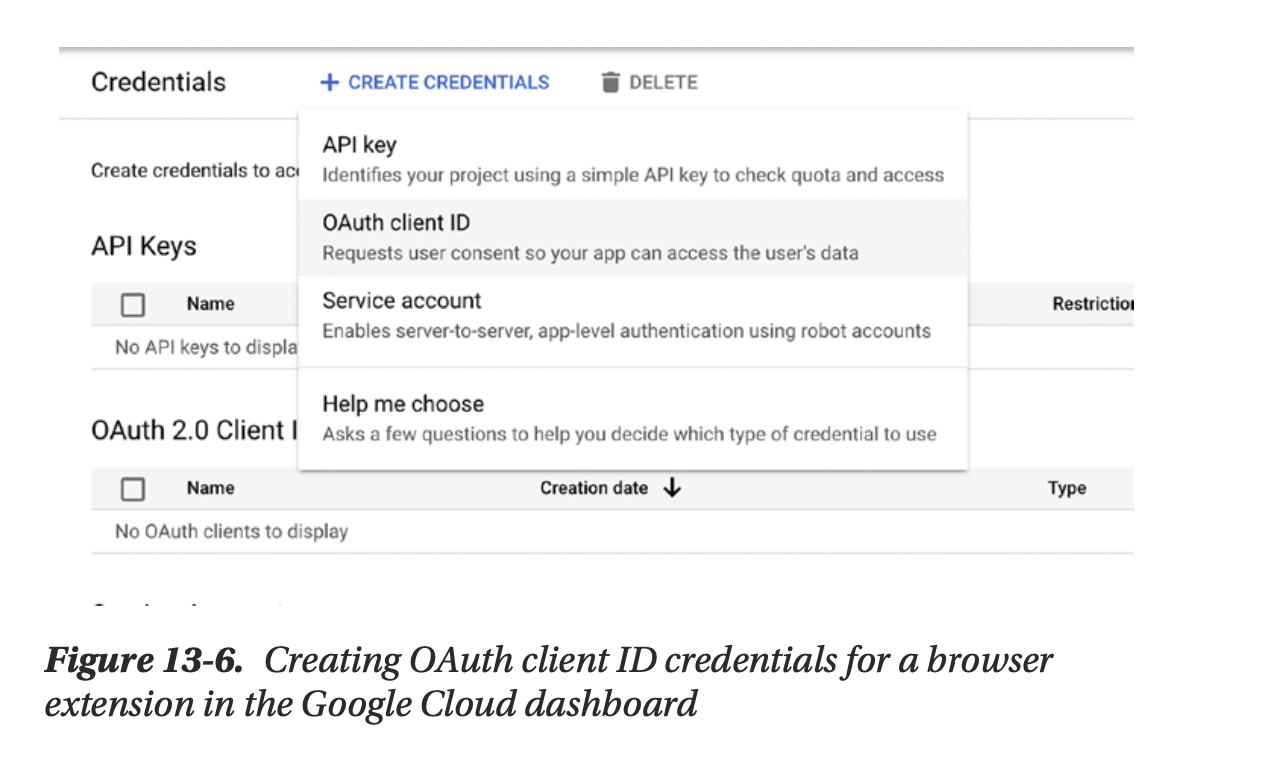Click the Credentials page title

[159, 82]
